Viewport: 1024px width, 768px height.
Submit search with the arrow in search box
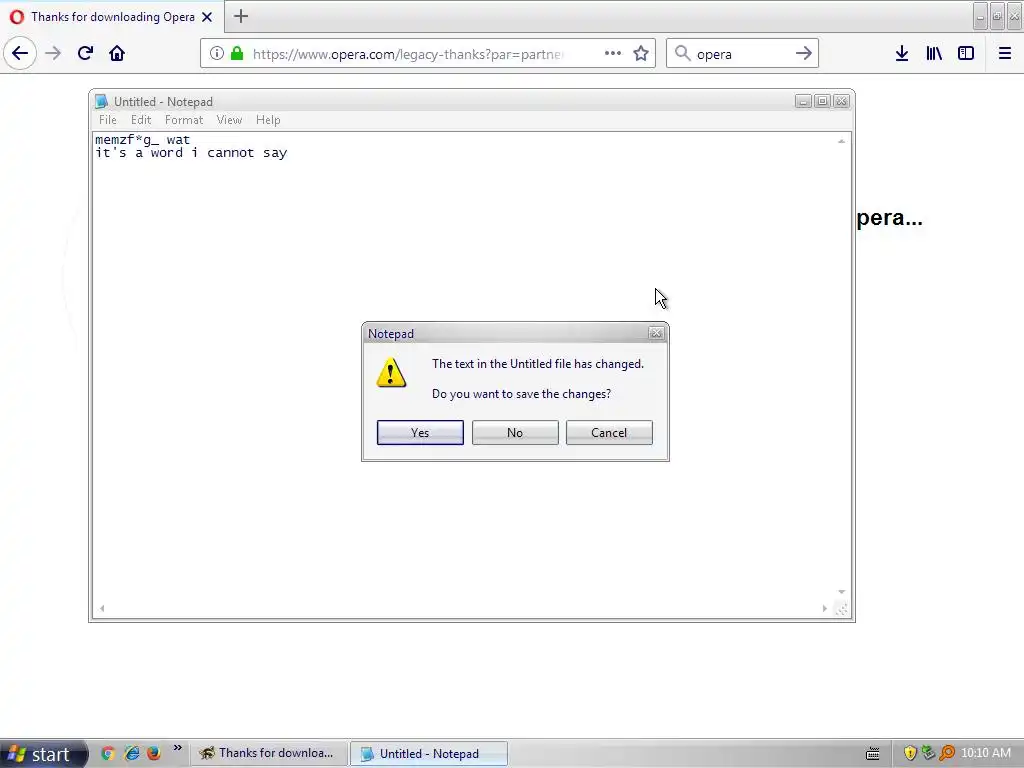(x=804, y=53)
